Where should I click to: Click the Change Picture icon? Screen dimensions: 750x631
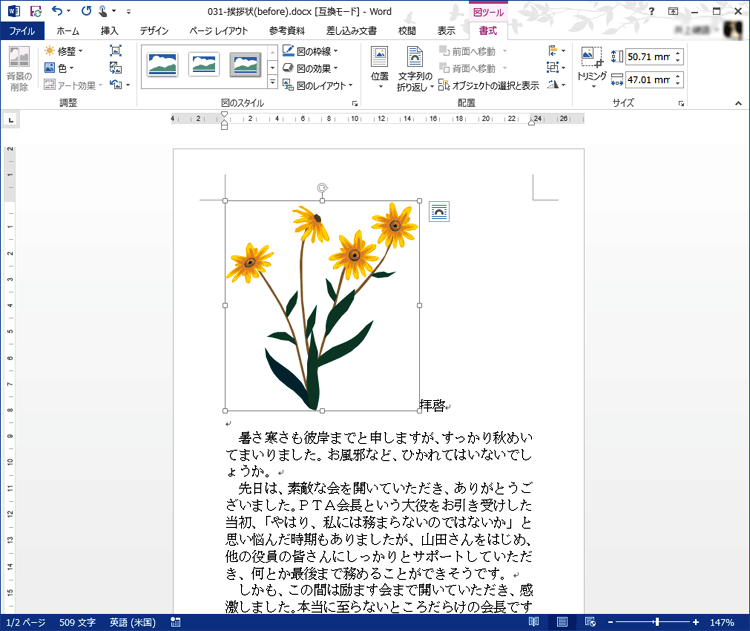[116, 68]
